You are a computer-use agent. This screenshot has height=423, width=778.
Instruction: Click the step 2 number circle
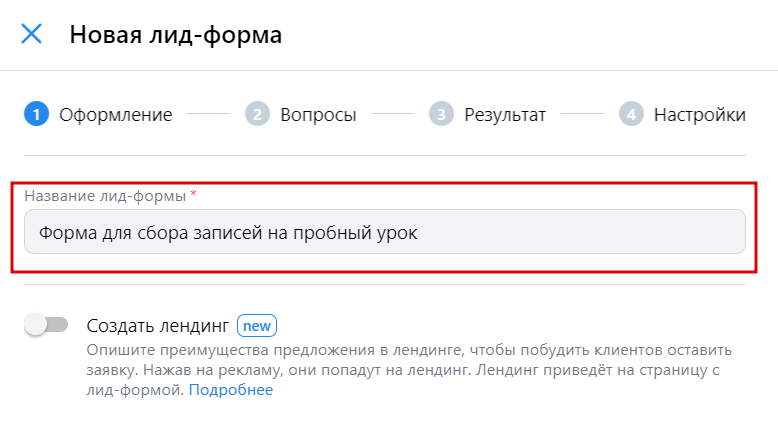click(258, 114)
